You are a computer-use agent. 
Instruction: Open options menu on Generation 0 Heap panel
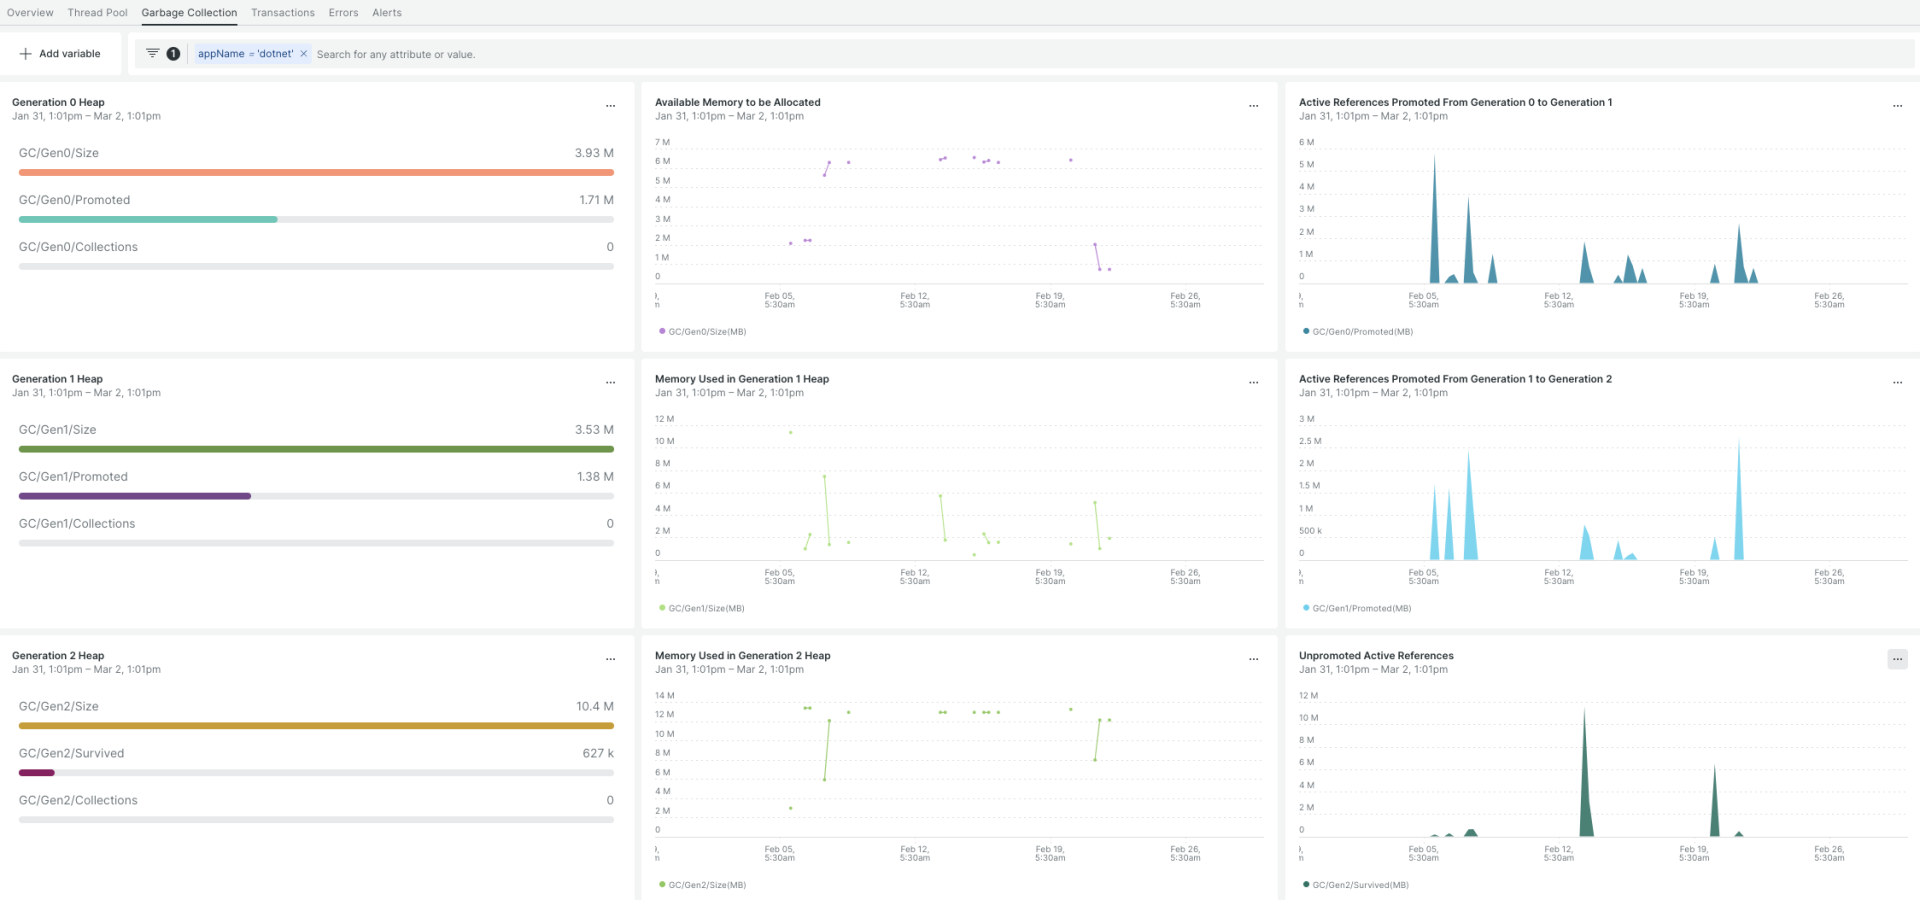pos(610,106)
